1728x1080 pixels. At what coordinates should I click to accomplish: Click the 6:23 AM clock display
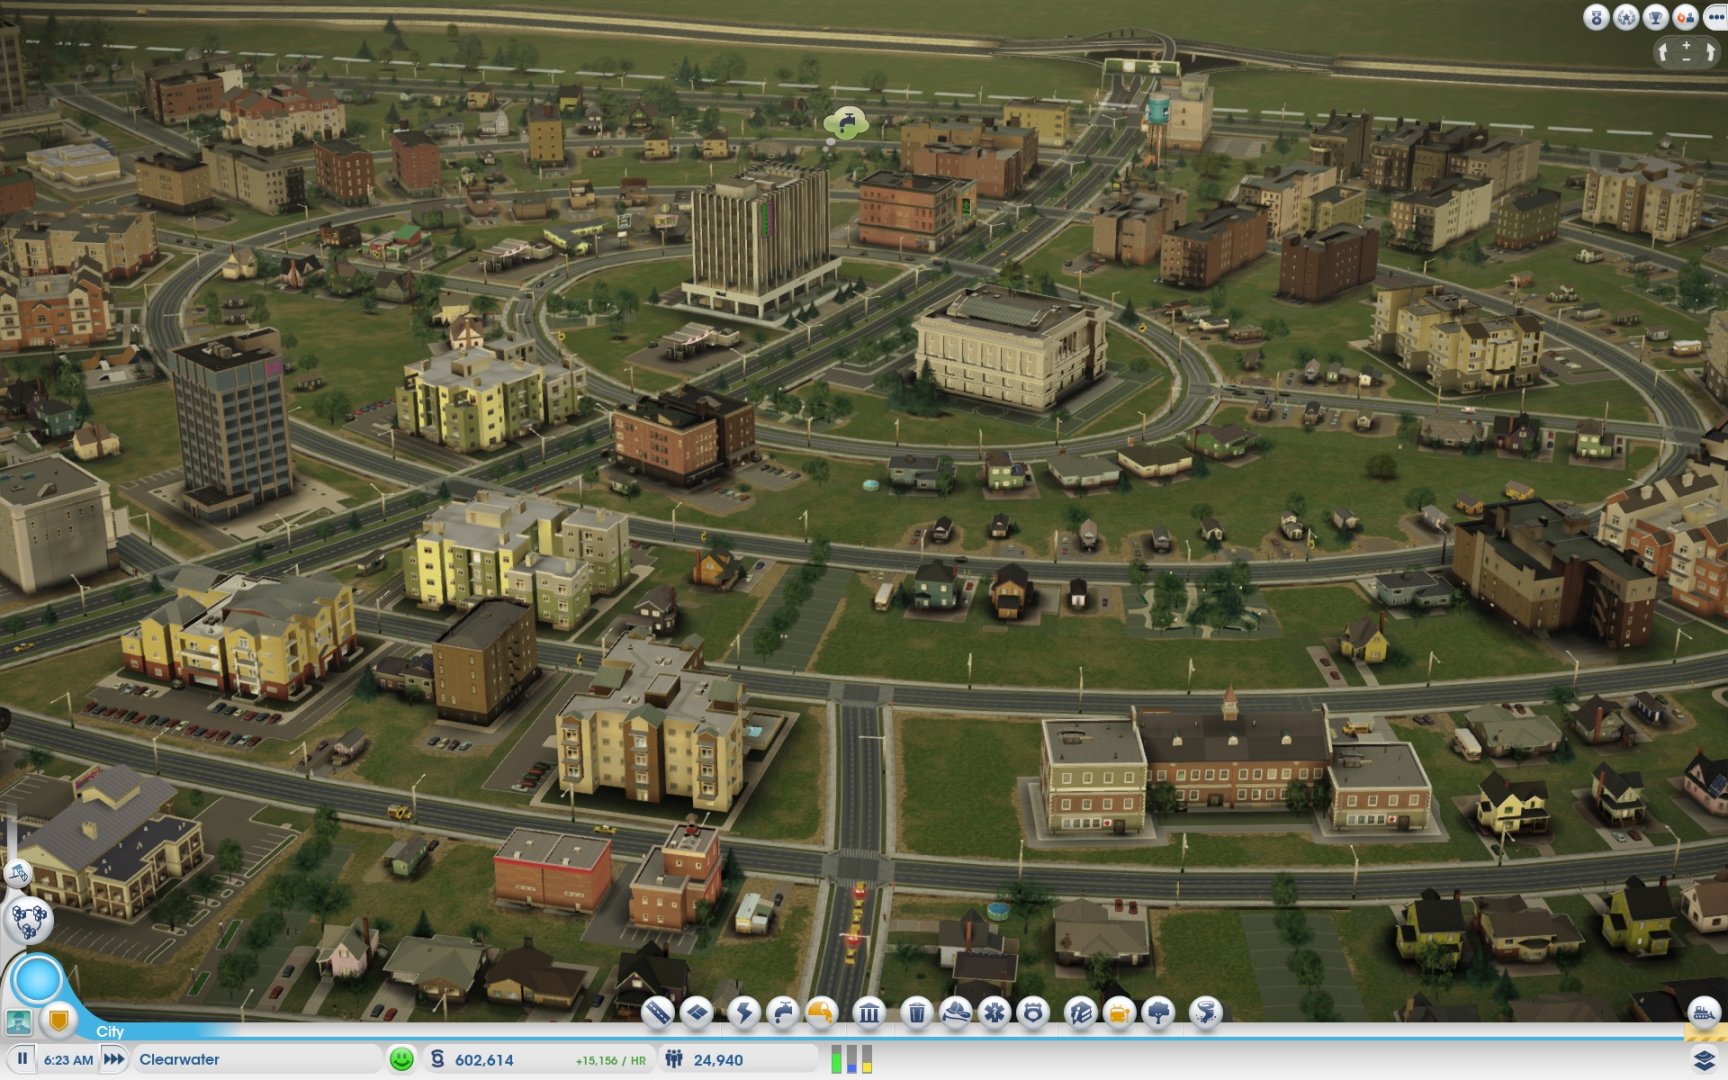(68, 1060)
